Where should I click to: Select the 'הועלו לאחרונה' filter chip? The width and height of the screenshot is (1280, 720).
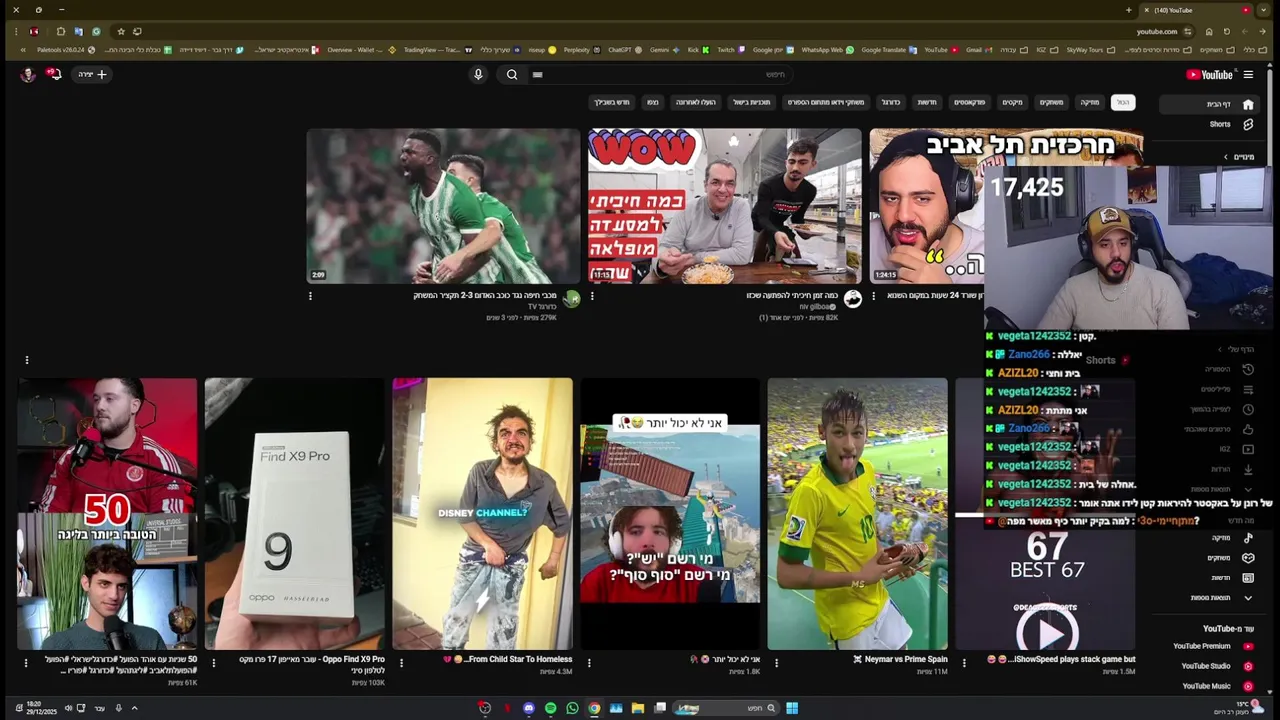coord(695,102)
